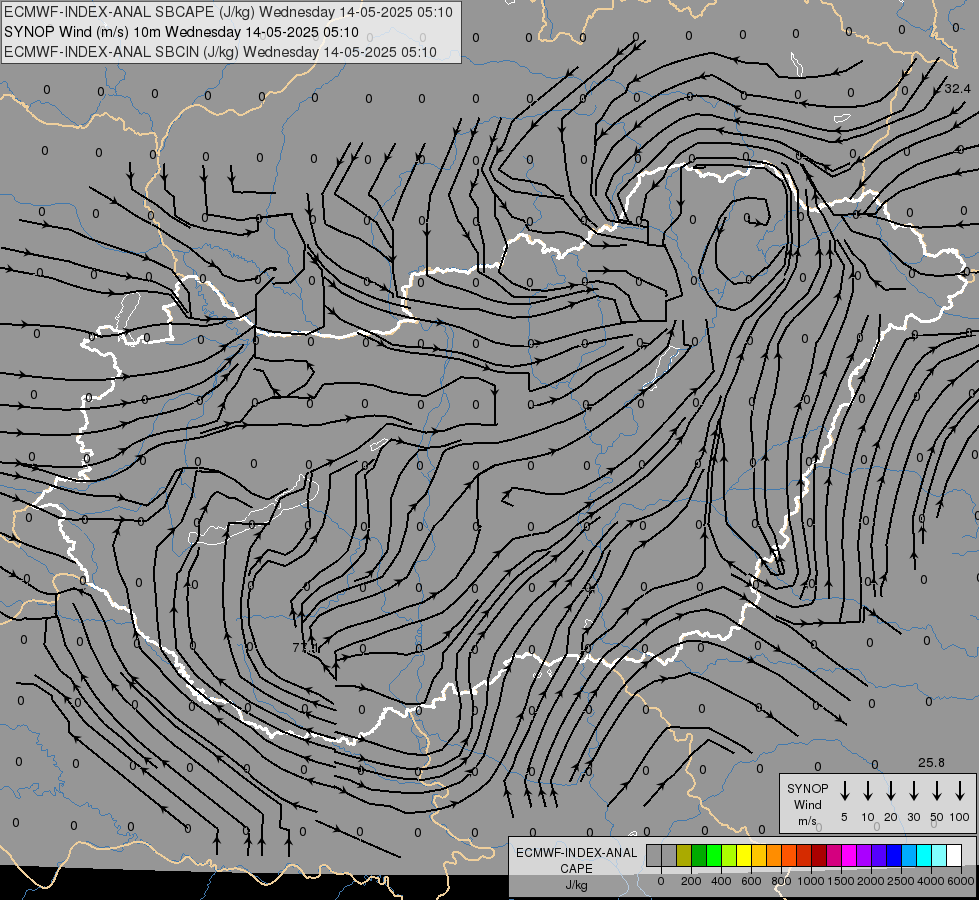Click the J/kg unit label in the legend
The image size is (979, 900).
pyautogui.click(x=576, y=885)
